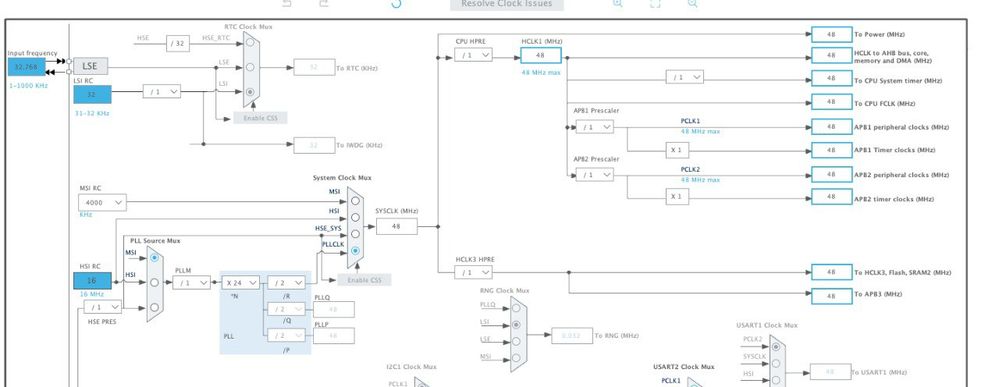Click To CPU System timer value box

831,78
